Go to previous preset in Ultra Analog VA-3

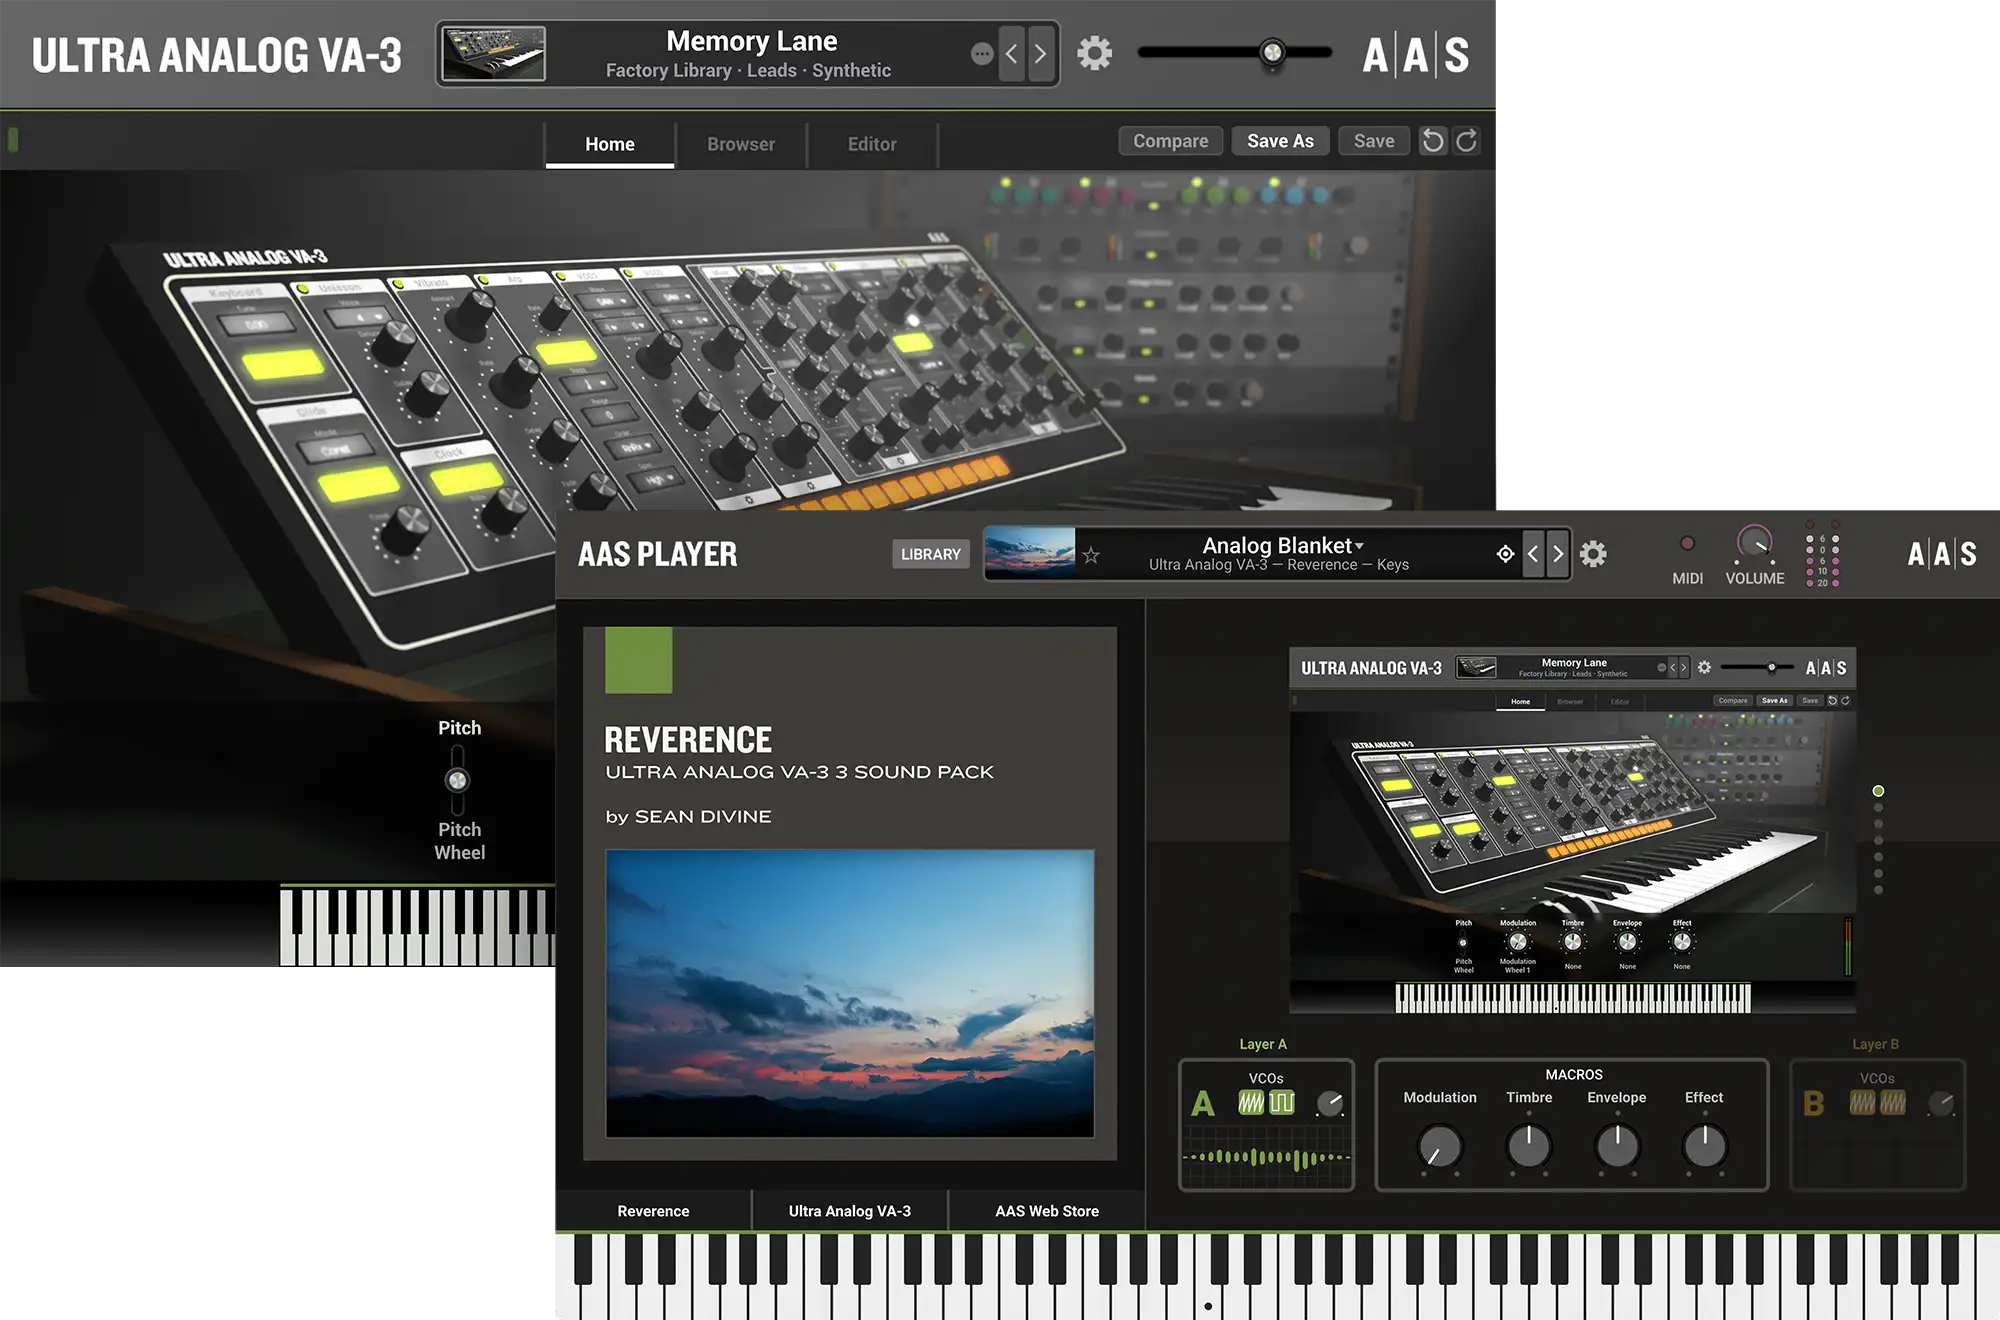click(1011, 53)
